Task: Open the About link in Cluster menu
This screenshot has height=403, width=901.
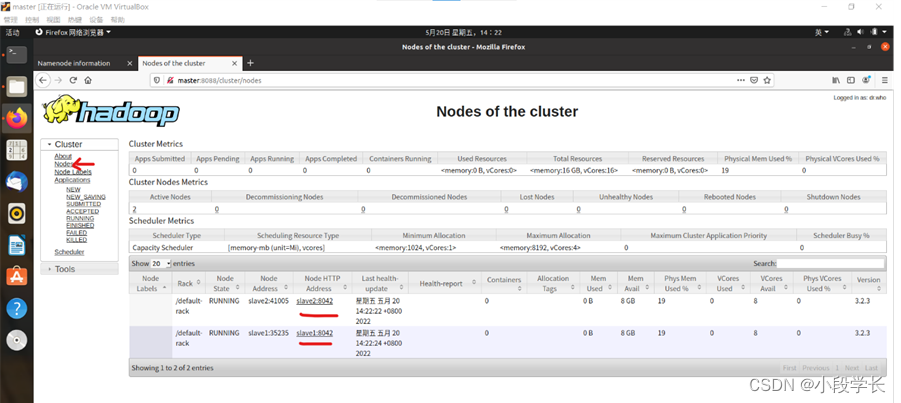Action: [63, 156]
